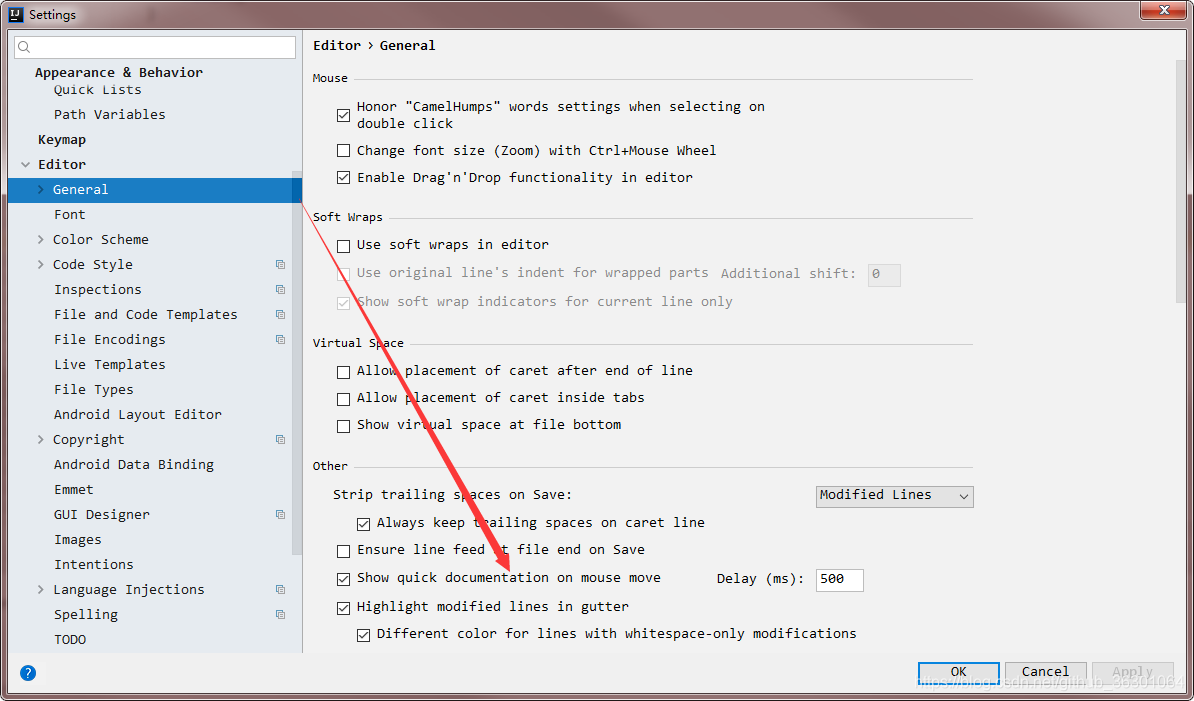The image size is (1194, 701).
Task: Enable Show virtual space at file bottom
Action: pos(343,426)
